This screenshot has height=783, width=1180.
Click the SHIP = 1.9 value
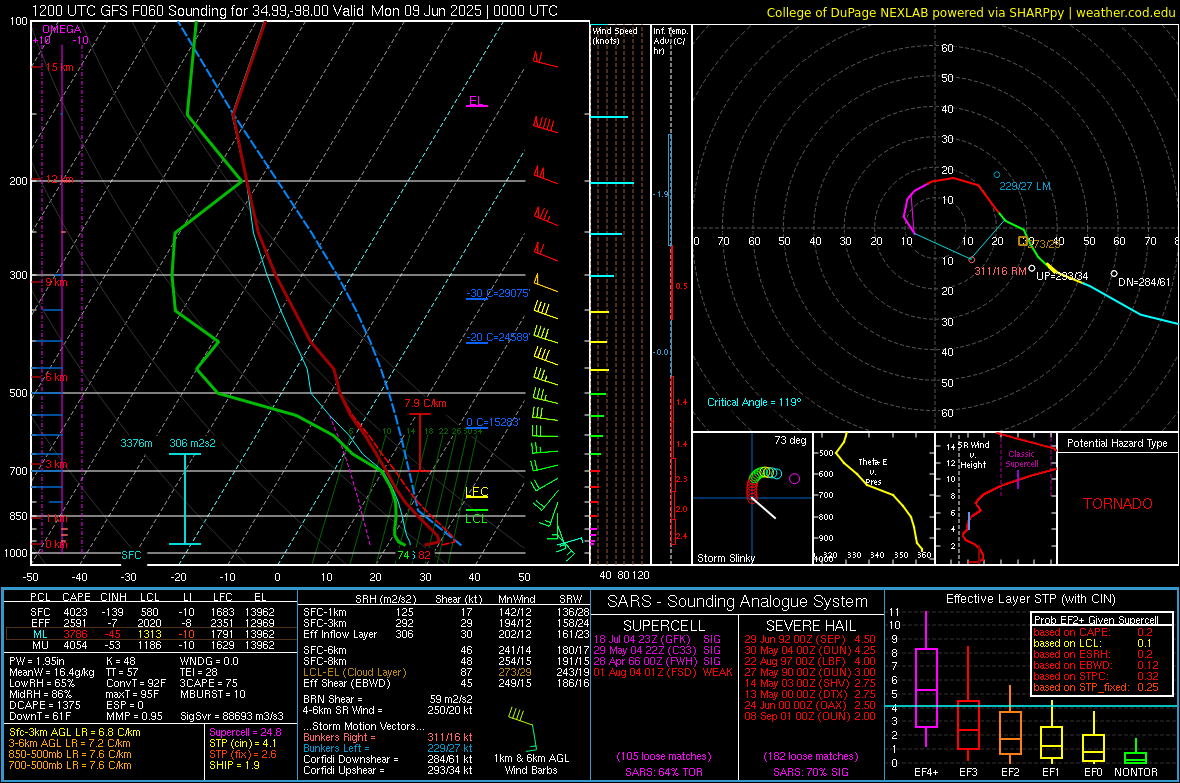click(x=234, y=765)
